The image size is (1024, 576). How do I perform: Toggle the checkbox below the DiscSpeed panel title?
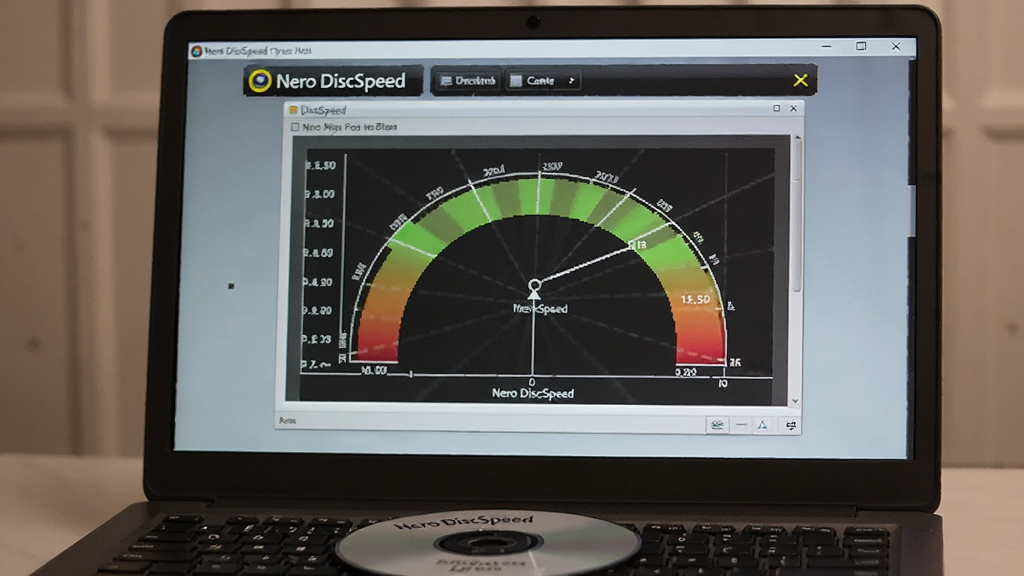pyautogui.click(x=295, y=127)
